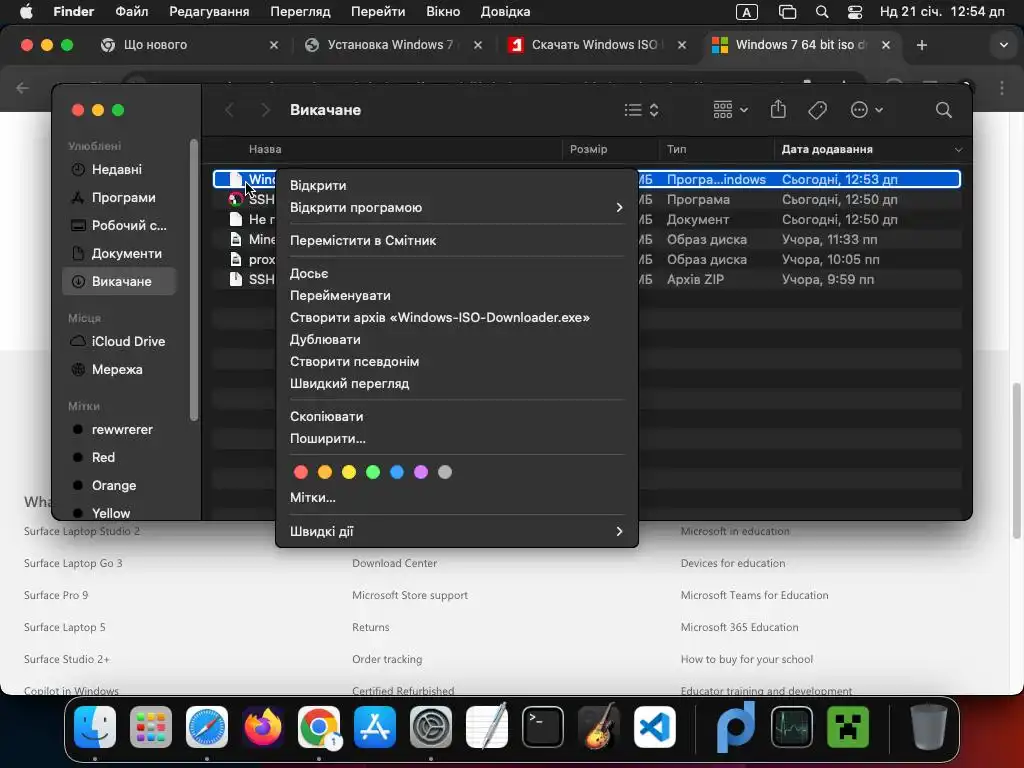Image resolution: width=1024 pixels, height=768 pixels.
Task: Launch Visual Studio Code from the Dock
Action: pyautogui.click(x=655, y=727)
